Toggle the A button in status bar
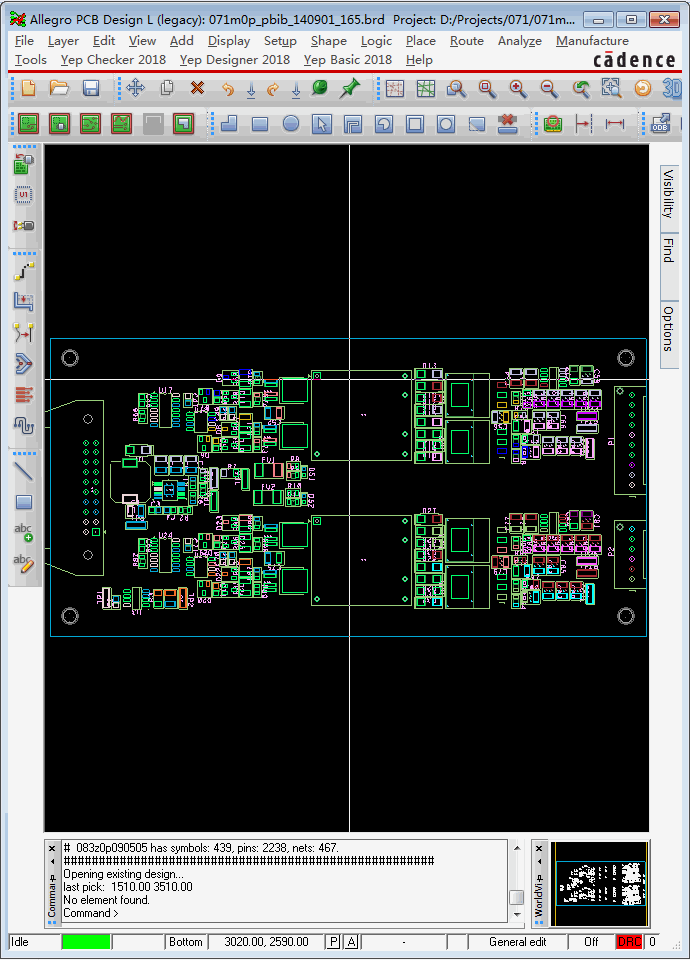This screenshot has width=690, height=960. [x=351, y=942]
